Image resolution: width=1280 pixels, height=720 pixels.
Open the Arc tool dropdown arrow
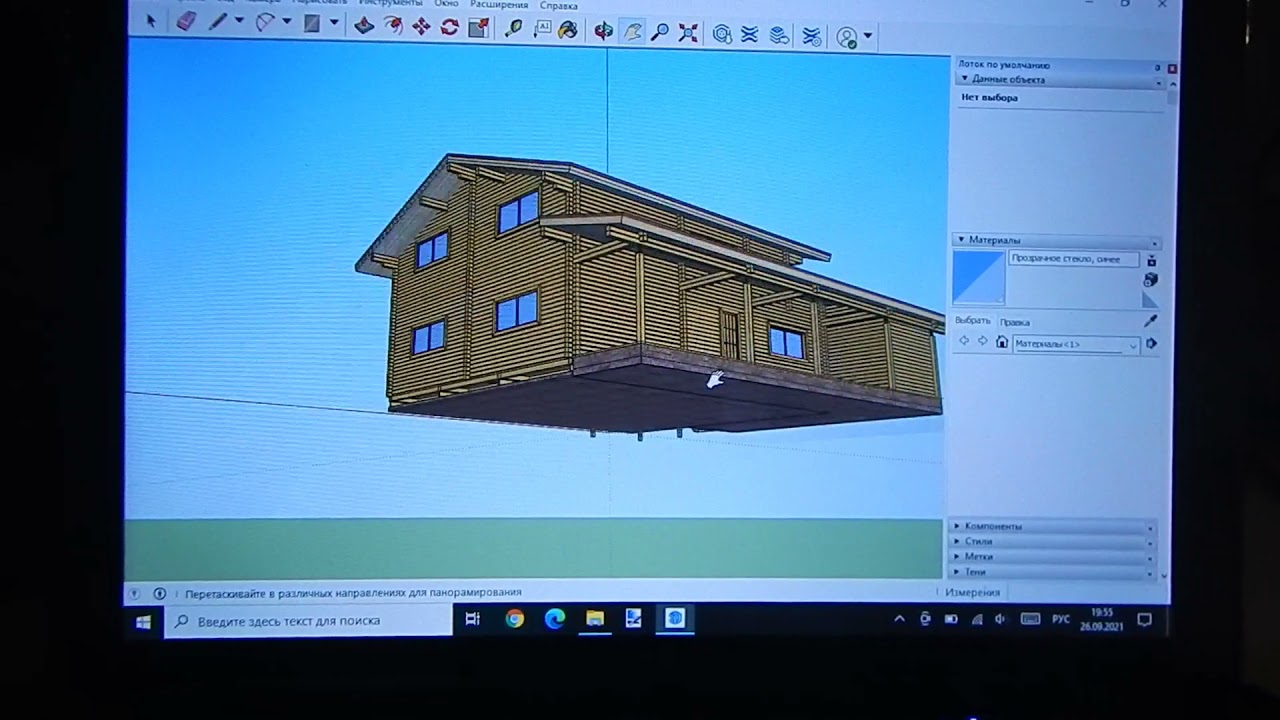[287, 22]
